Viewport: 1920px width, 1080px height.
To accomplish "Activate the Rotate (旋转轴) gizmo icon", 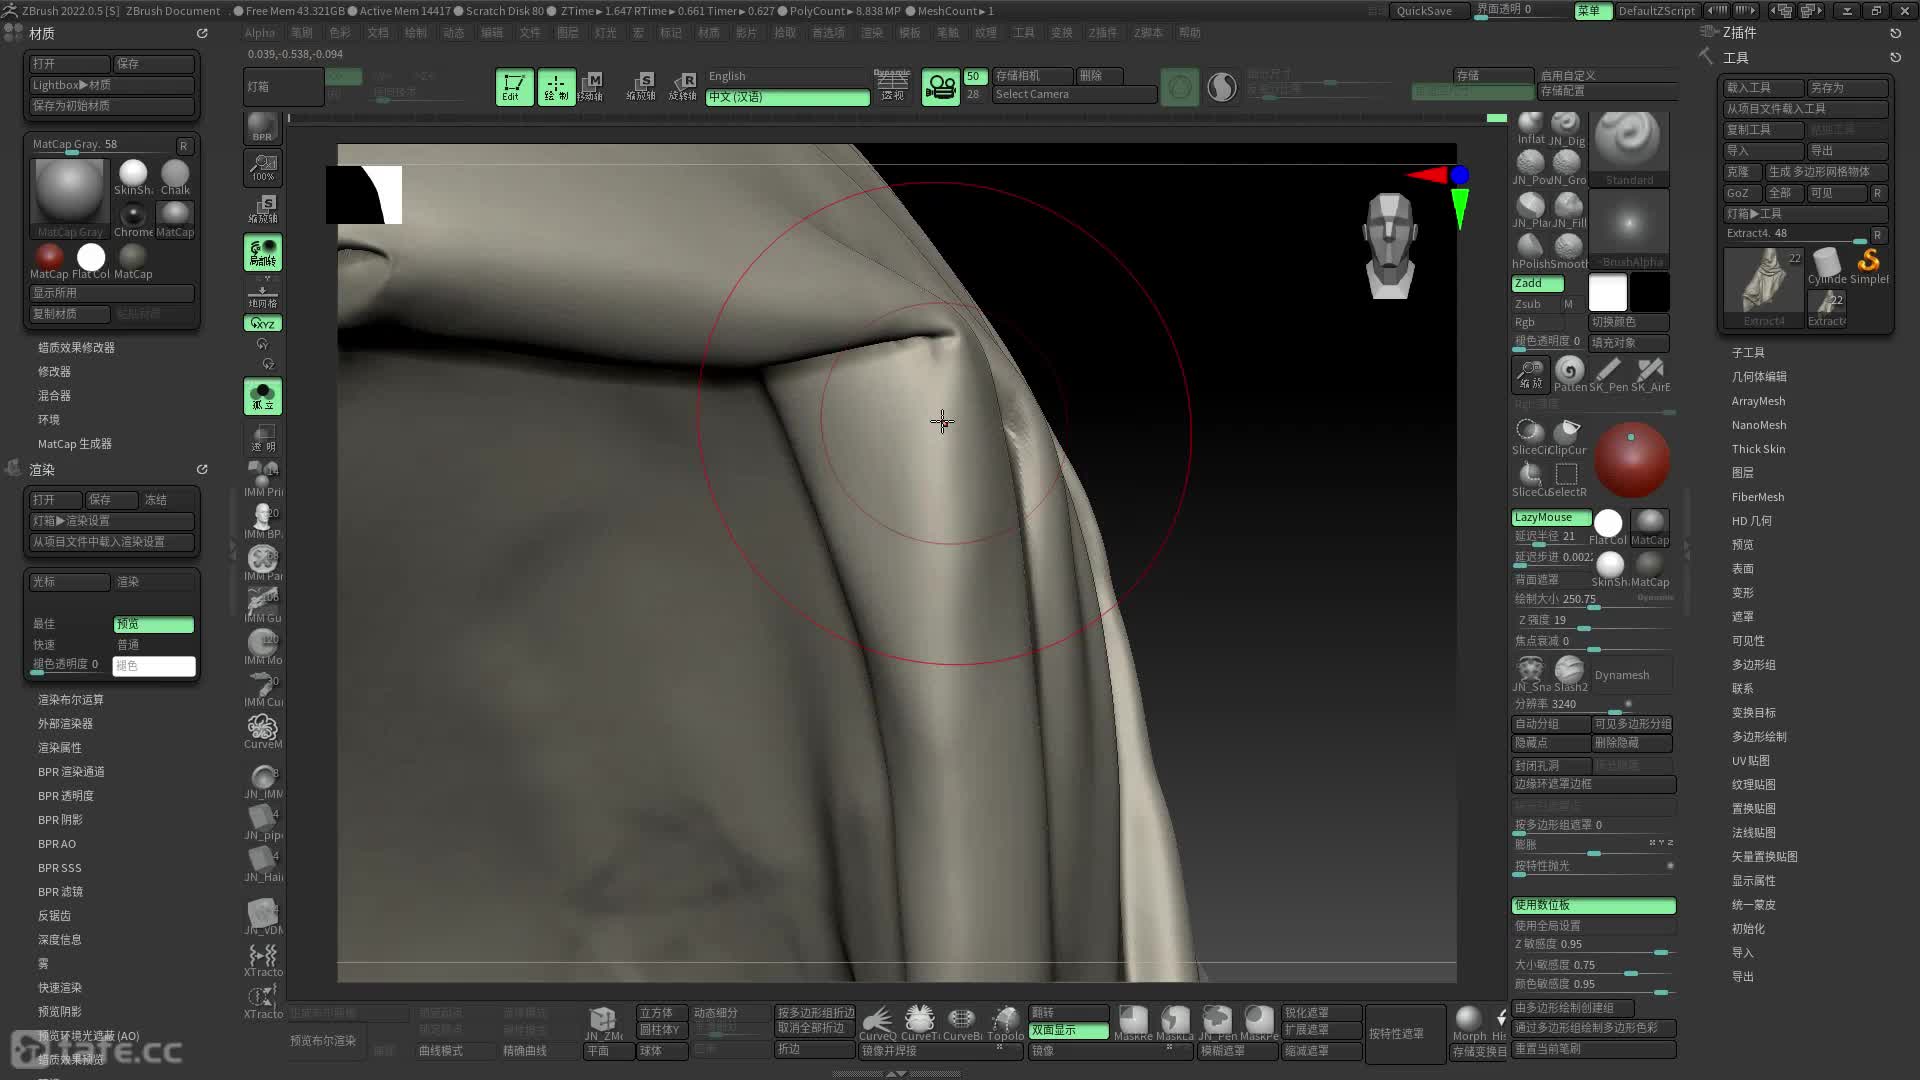I will [683, 87].
